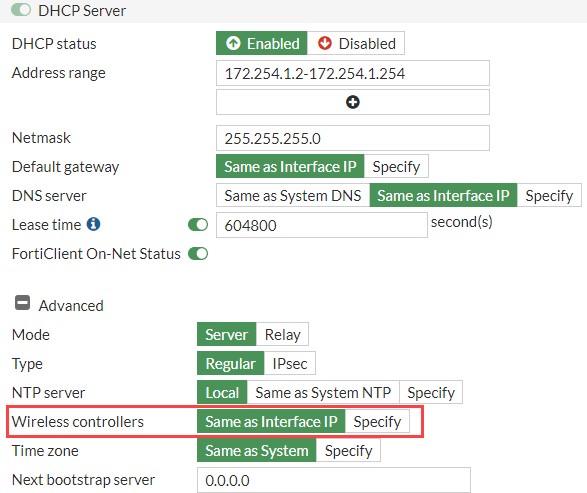587x493 pixels.
Task: Select Enabled for DHCP status
Action: point(262,43)
